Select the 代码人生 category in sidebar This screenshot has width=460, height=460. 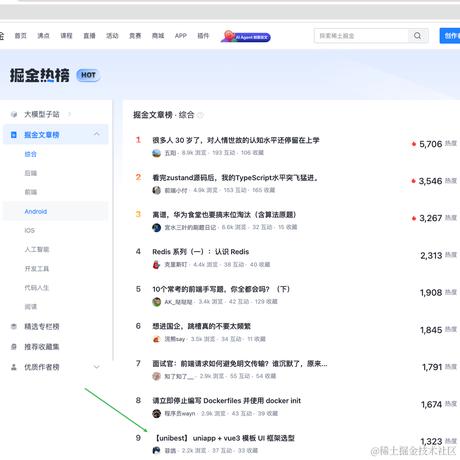[37, 288]
